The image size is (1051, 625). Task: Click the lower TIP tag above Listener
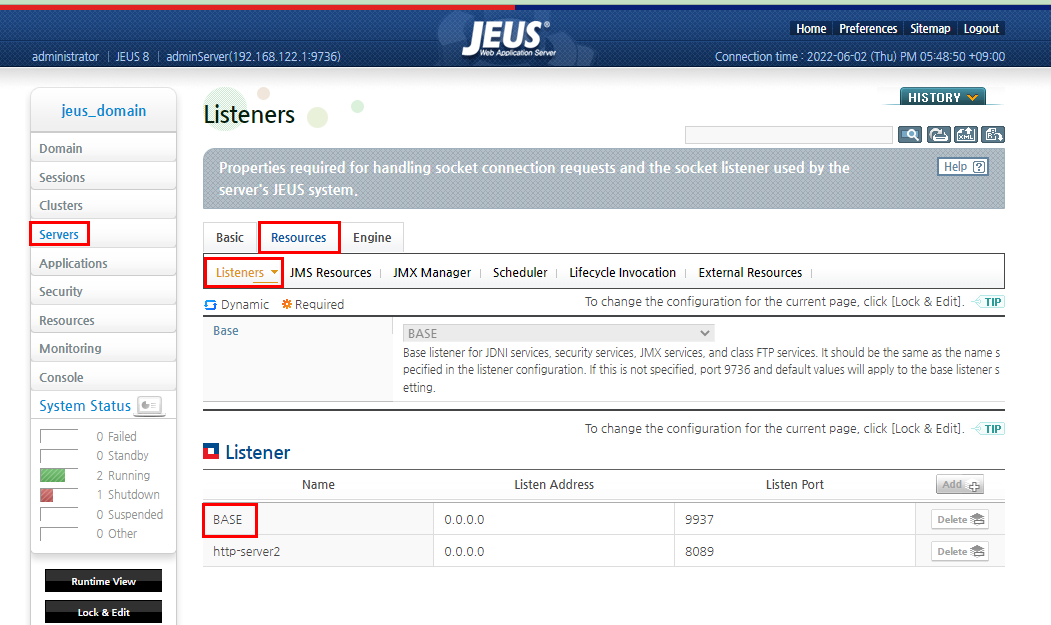point(989,429)
